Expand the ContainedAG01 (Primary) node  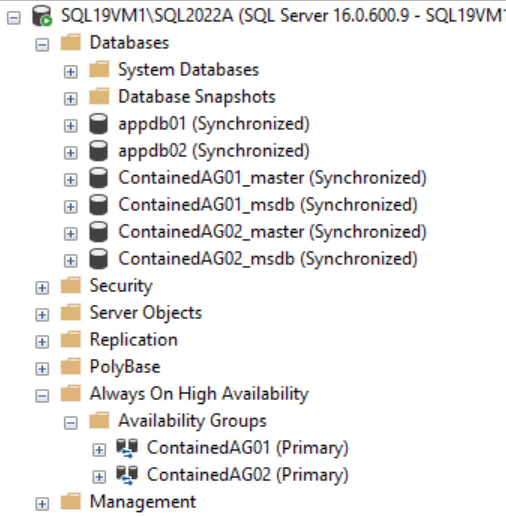click(x=99, y=450)
